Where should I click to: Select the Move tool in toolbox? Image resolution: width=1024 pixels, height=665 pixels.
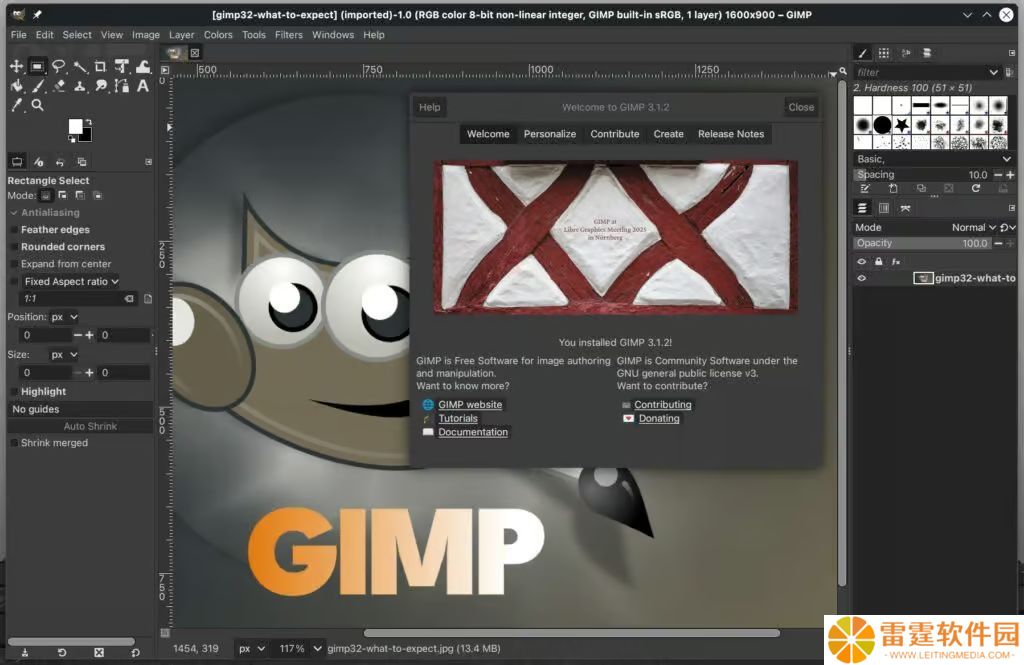(x=16, y=66)
